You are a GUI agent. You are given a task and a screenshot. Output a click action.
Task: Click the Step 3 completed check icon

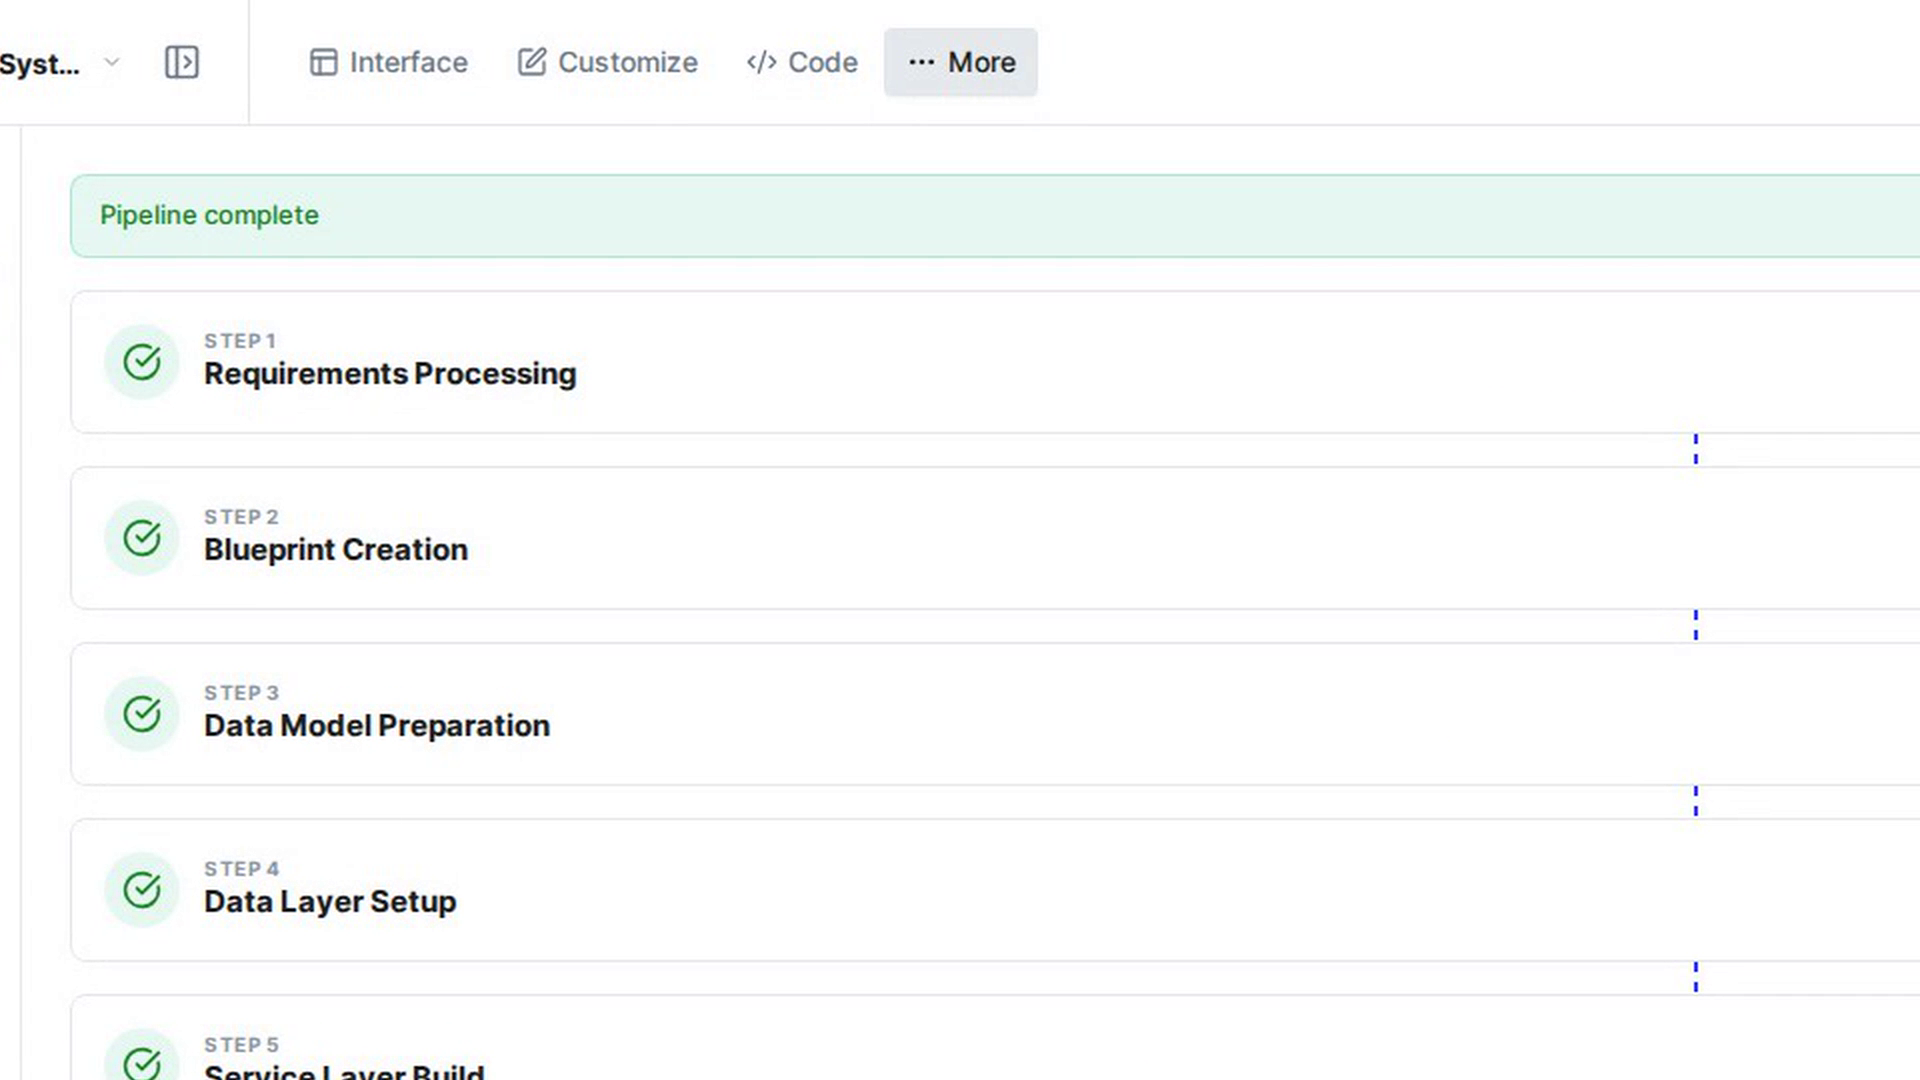tap(142, 714)
